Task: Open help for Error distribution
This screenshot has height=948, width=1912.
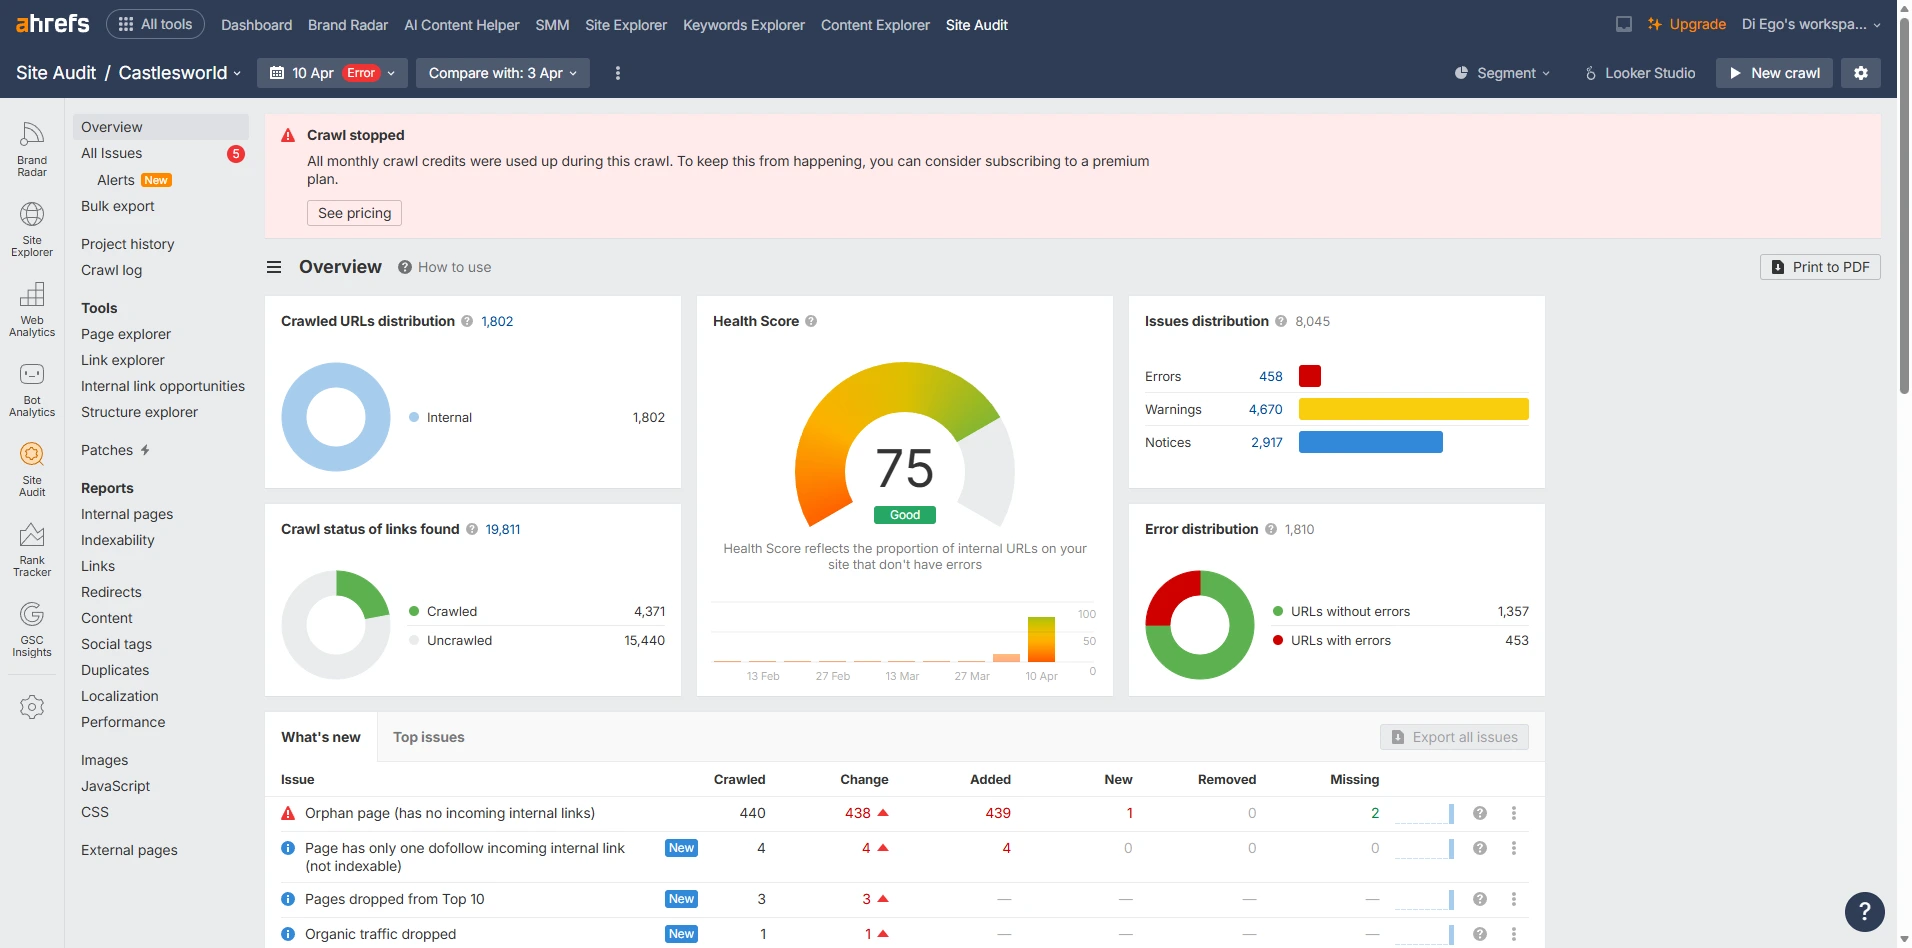Action: [x=1271, y=529]
